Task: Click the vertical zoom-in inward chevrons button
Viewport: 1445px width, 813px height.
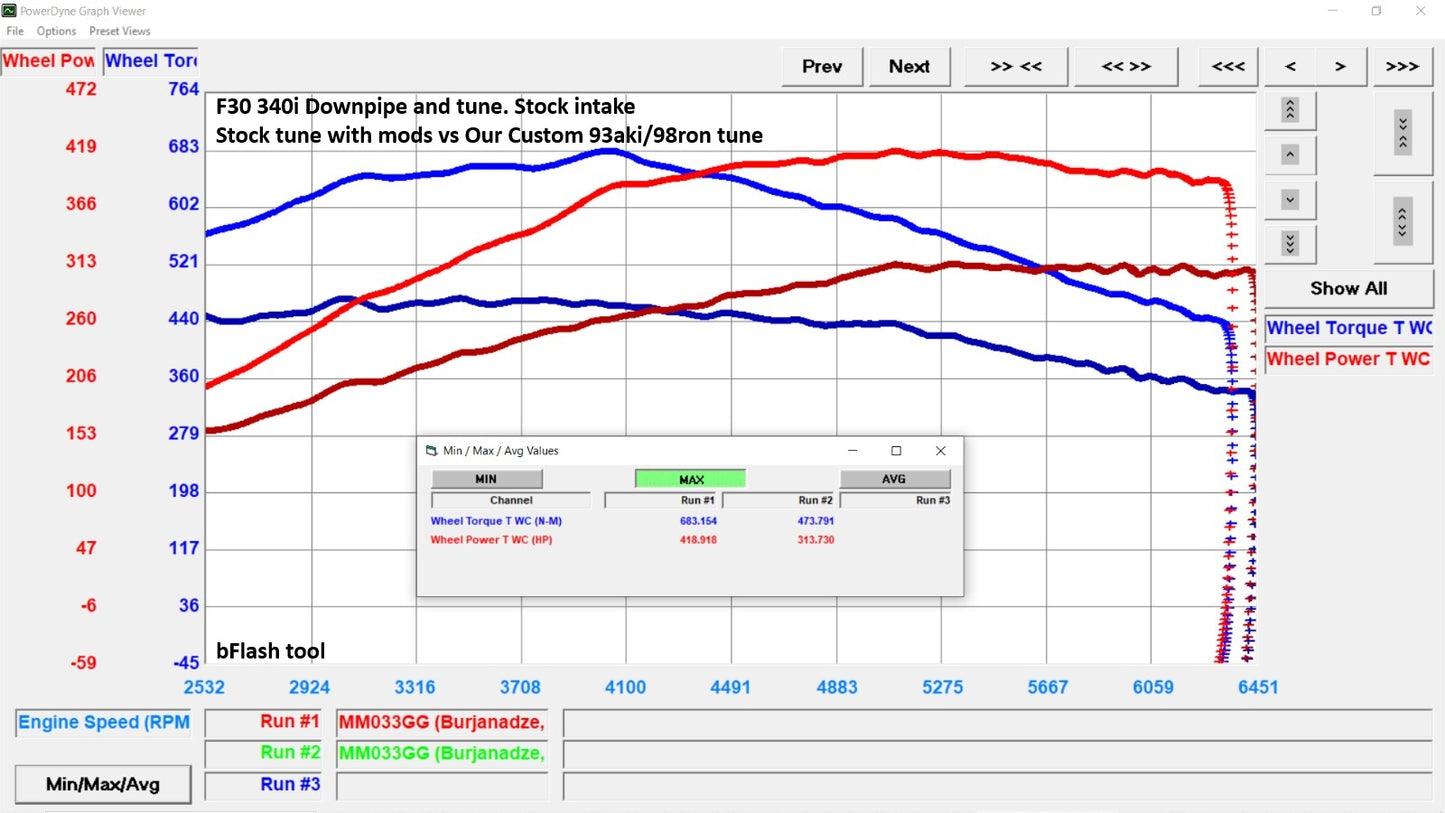Action: (x=1403, y=130)
